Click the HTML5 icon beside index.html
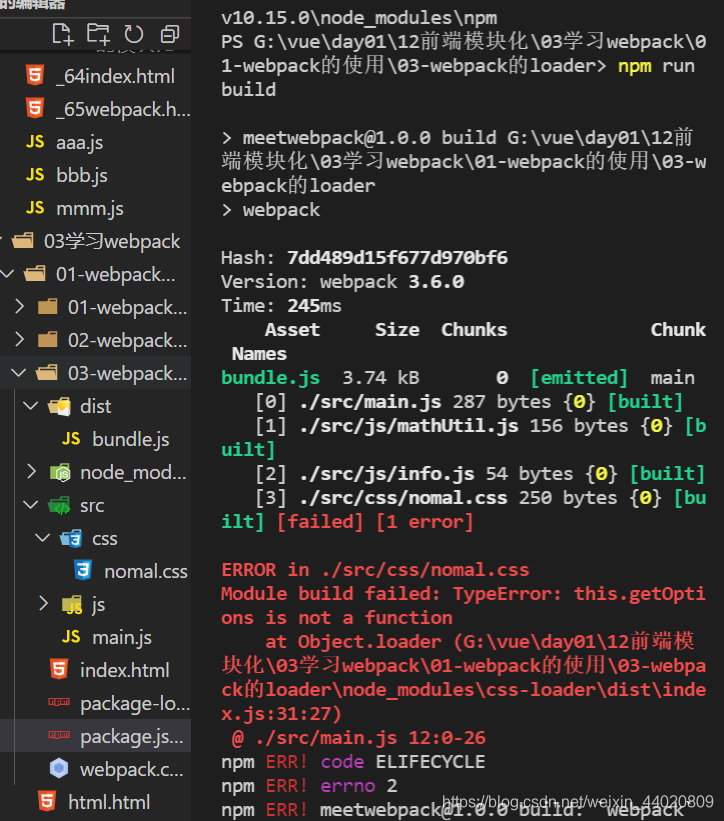Viewport: 724px width, 821px height. pos(59,670)
